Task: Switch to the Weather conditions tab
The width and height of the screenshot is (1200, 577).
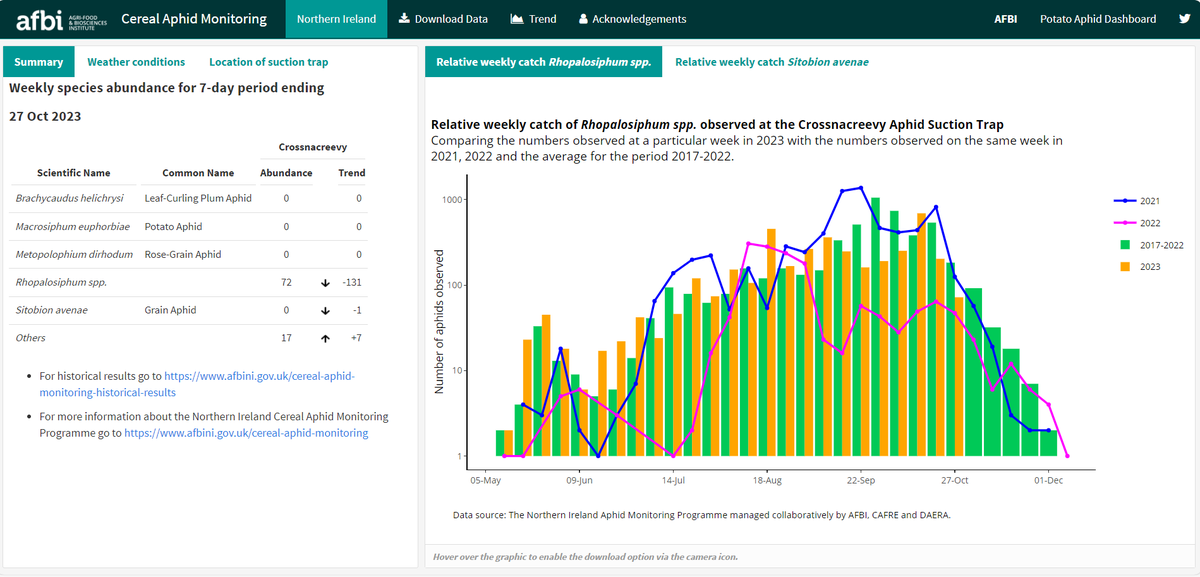Action: (x=136, y=61)
